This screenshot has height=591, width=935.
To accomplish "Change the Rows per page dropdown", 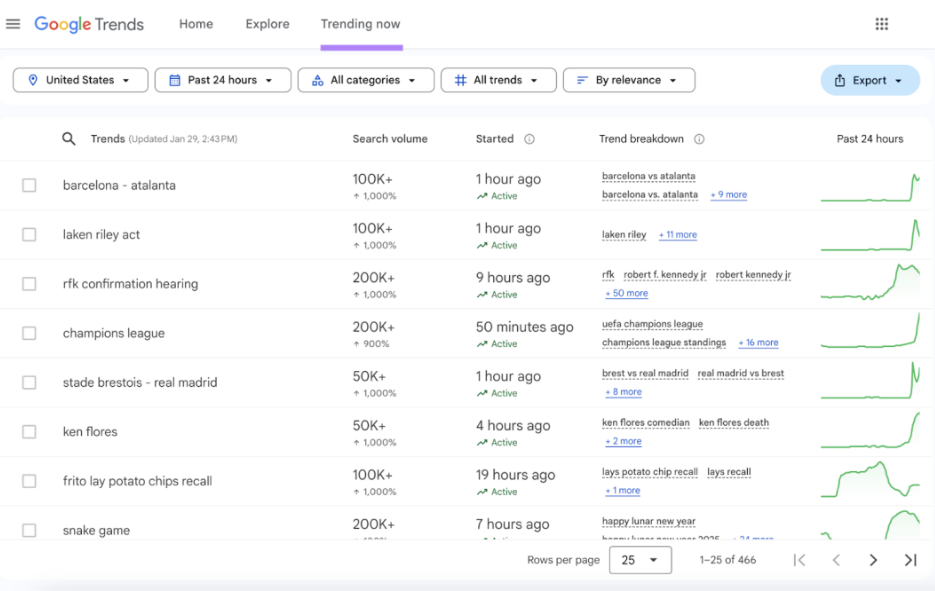I will pos(640,560).
